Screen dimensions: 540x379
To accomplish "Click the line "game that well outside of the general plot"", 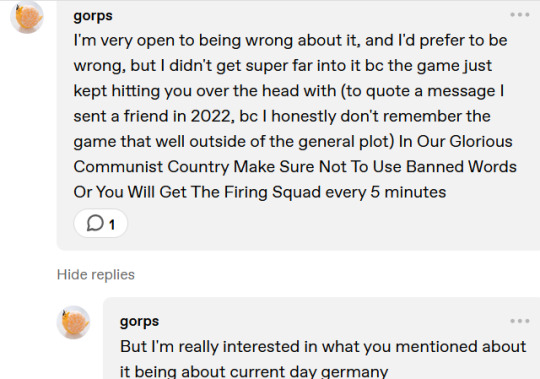I will [x=293, y=141].
